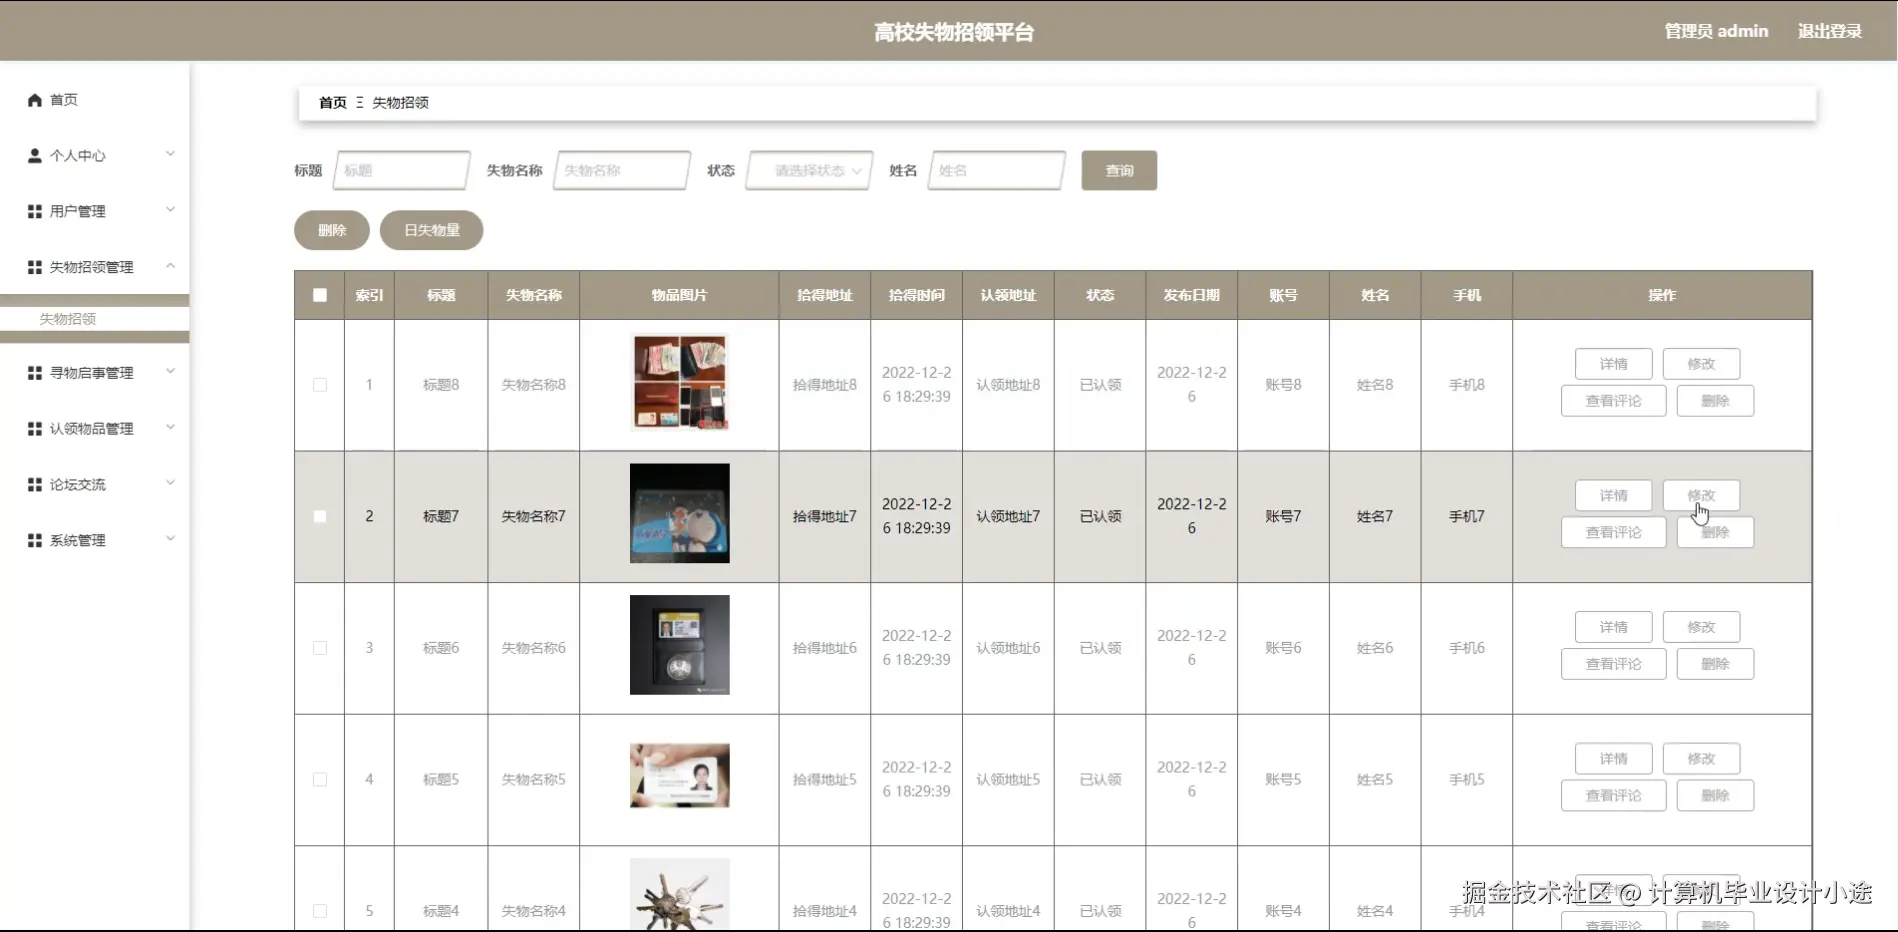Click 首页 in the breadcrumb
1898x932 pixels.
pyautogui.click(x=333, y=103)
